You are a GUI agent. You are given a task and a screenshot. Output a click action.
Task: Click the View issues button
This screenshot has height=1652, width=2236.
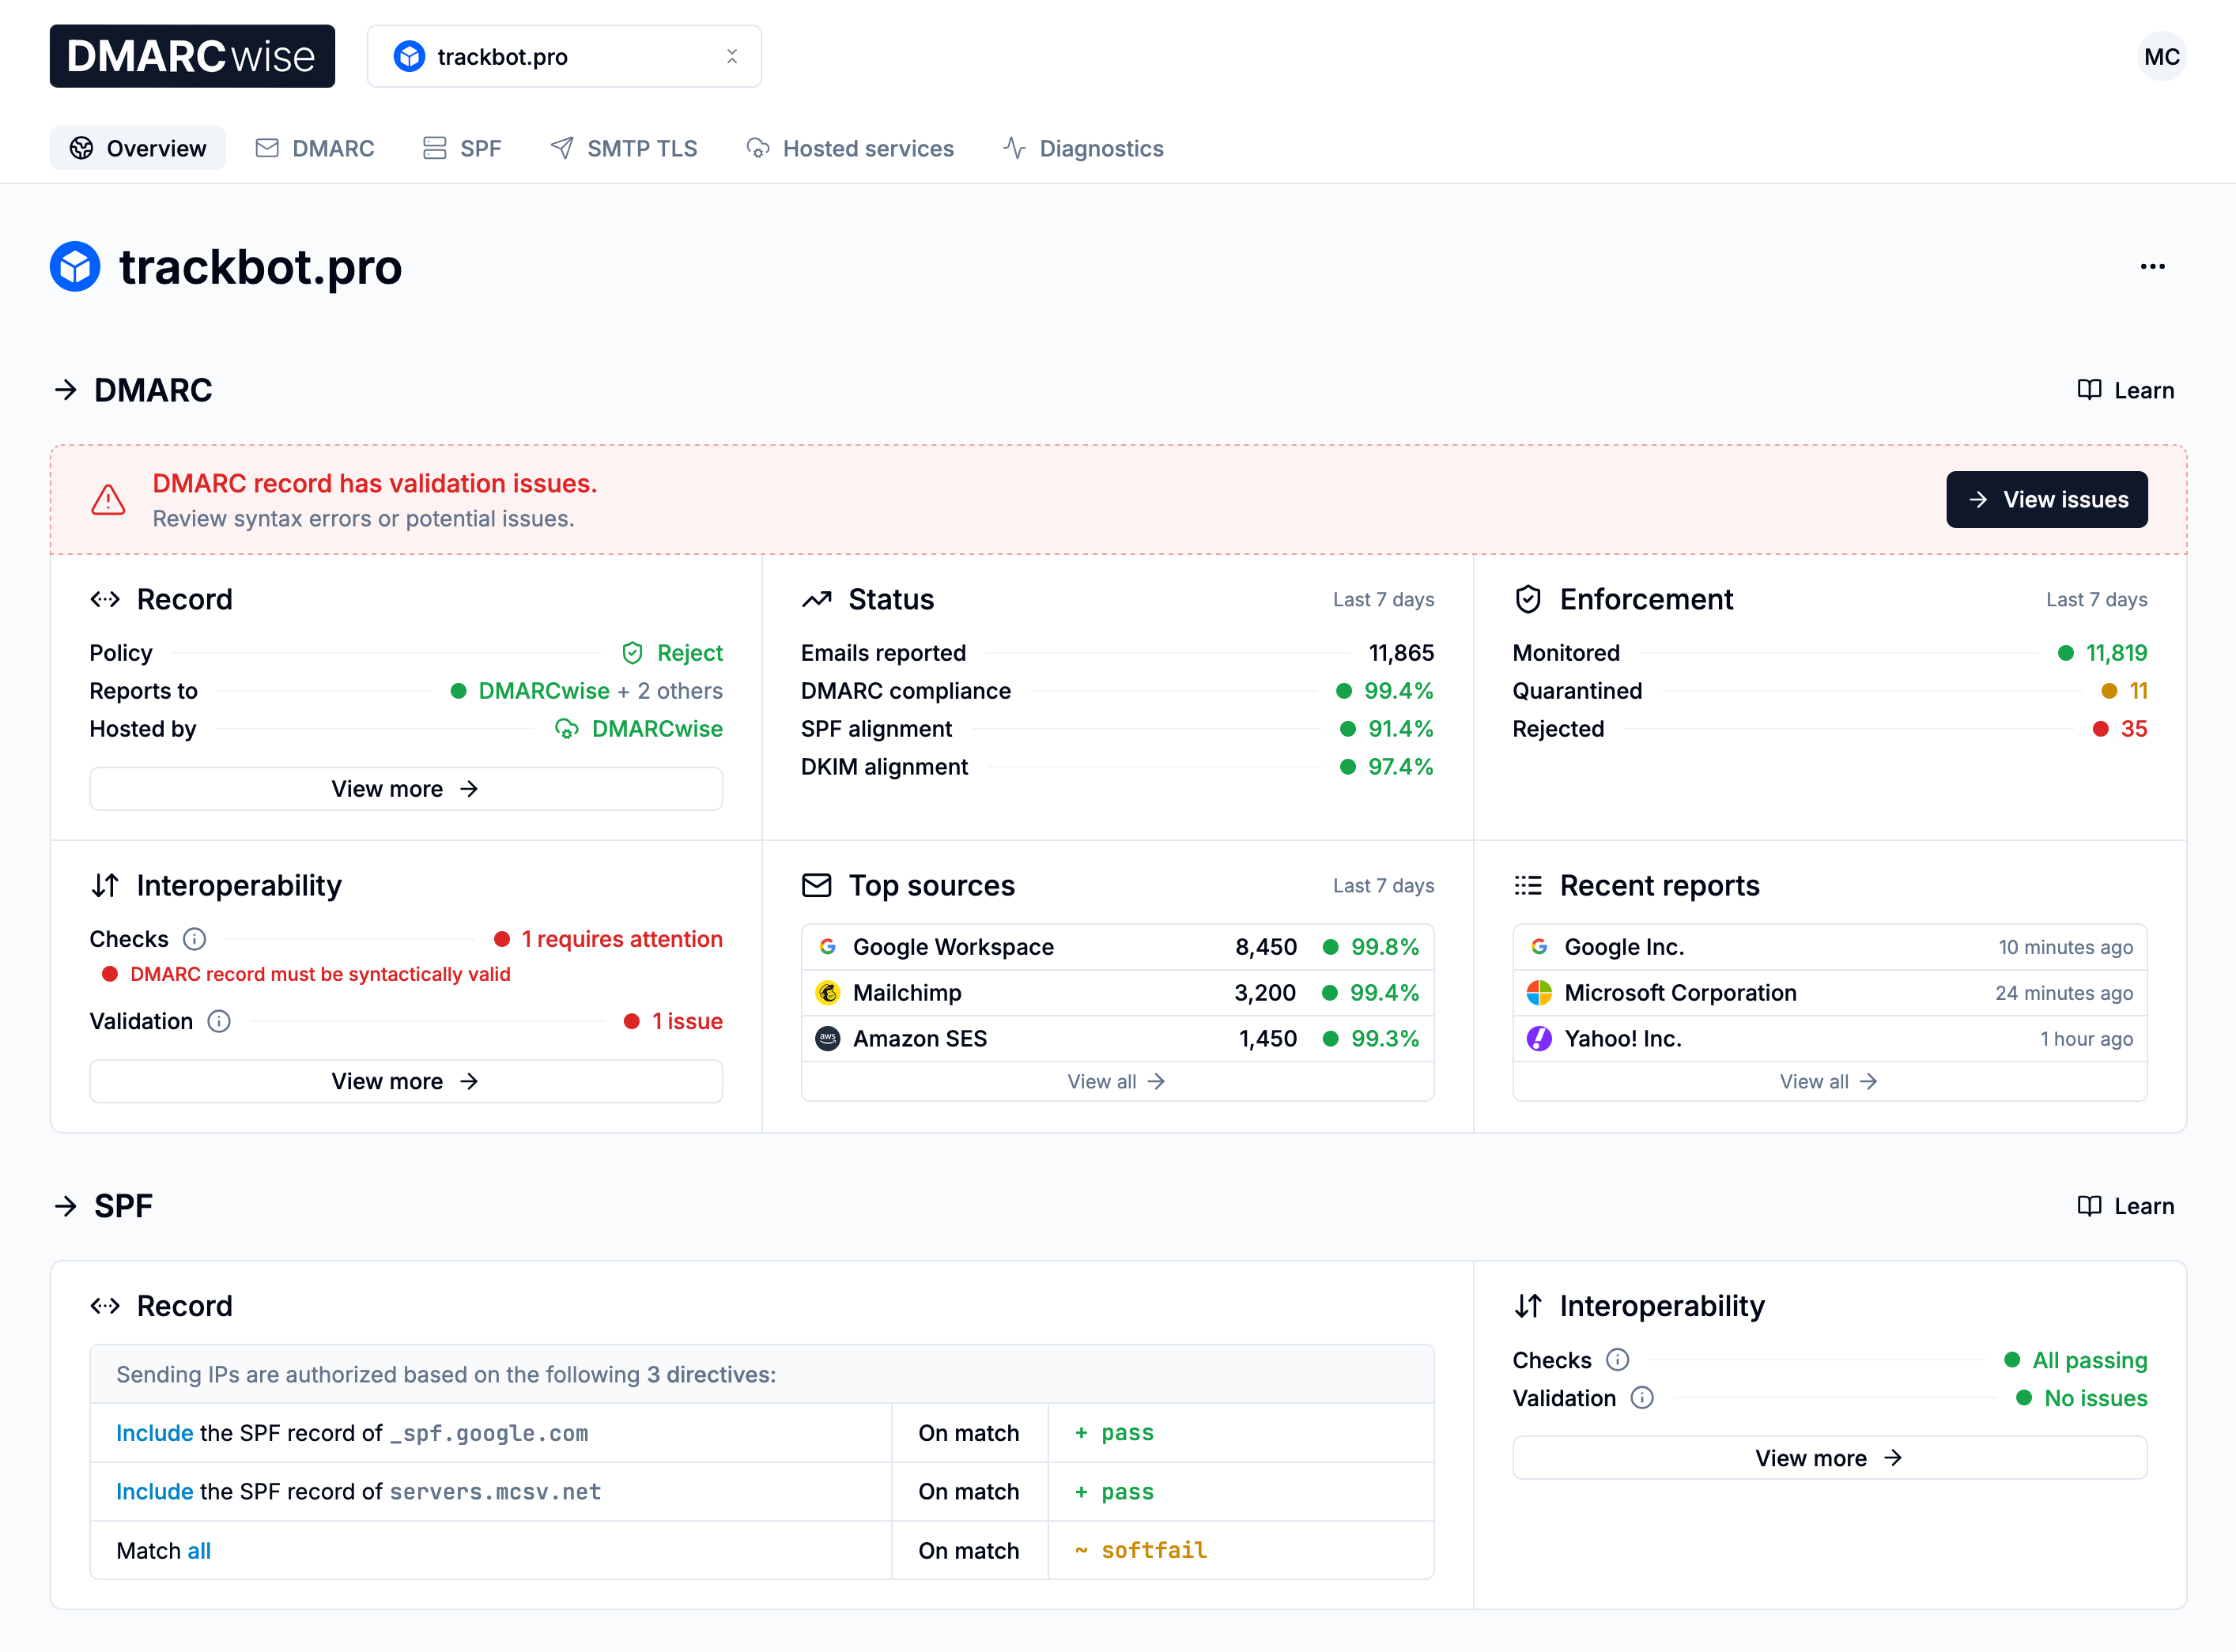[x=2046, y=499]
